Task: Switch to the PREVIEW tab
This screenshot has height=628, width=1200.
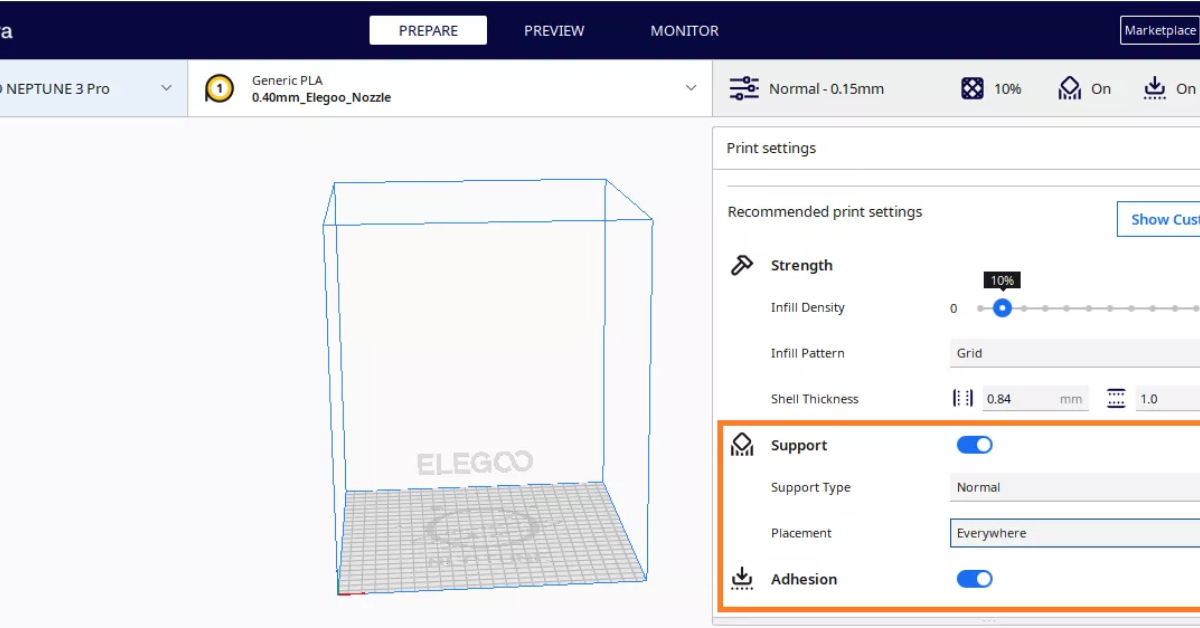Action: click(x=554, y=30)
